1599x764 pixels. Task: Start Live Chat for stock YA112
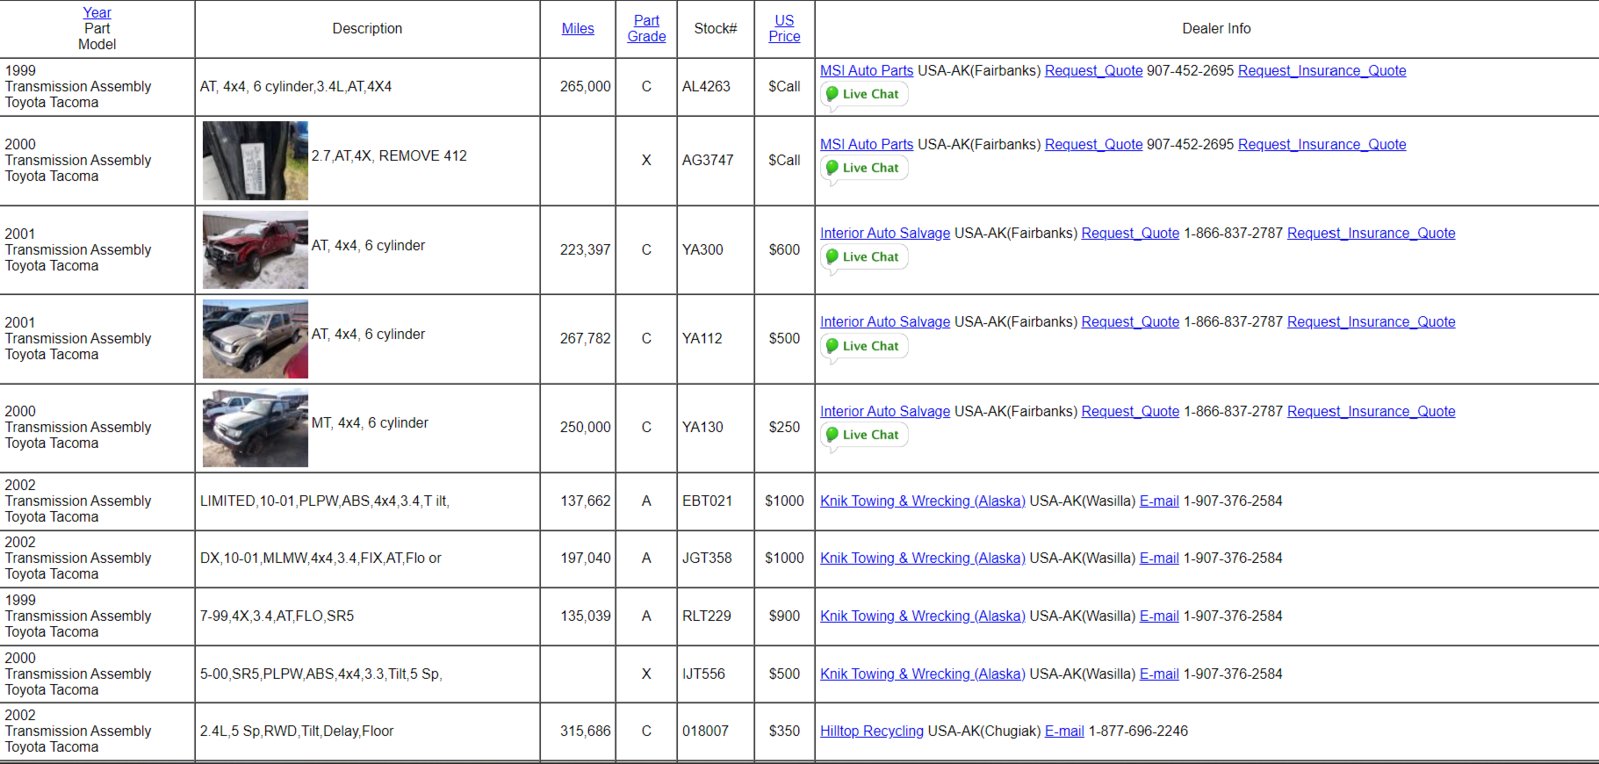click(864, 346)
